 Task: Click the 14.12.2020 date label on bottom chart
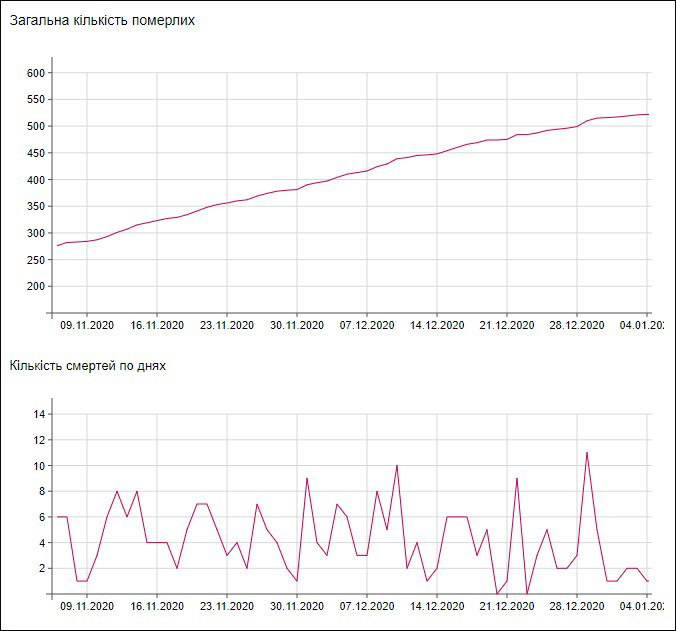pyautogui.click(x=437, y=606)
